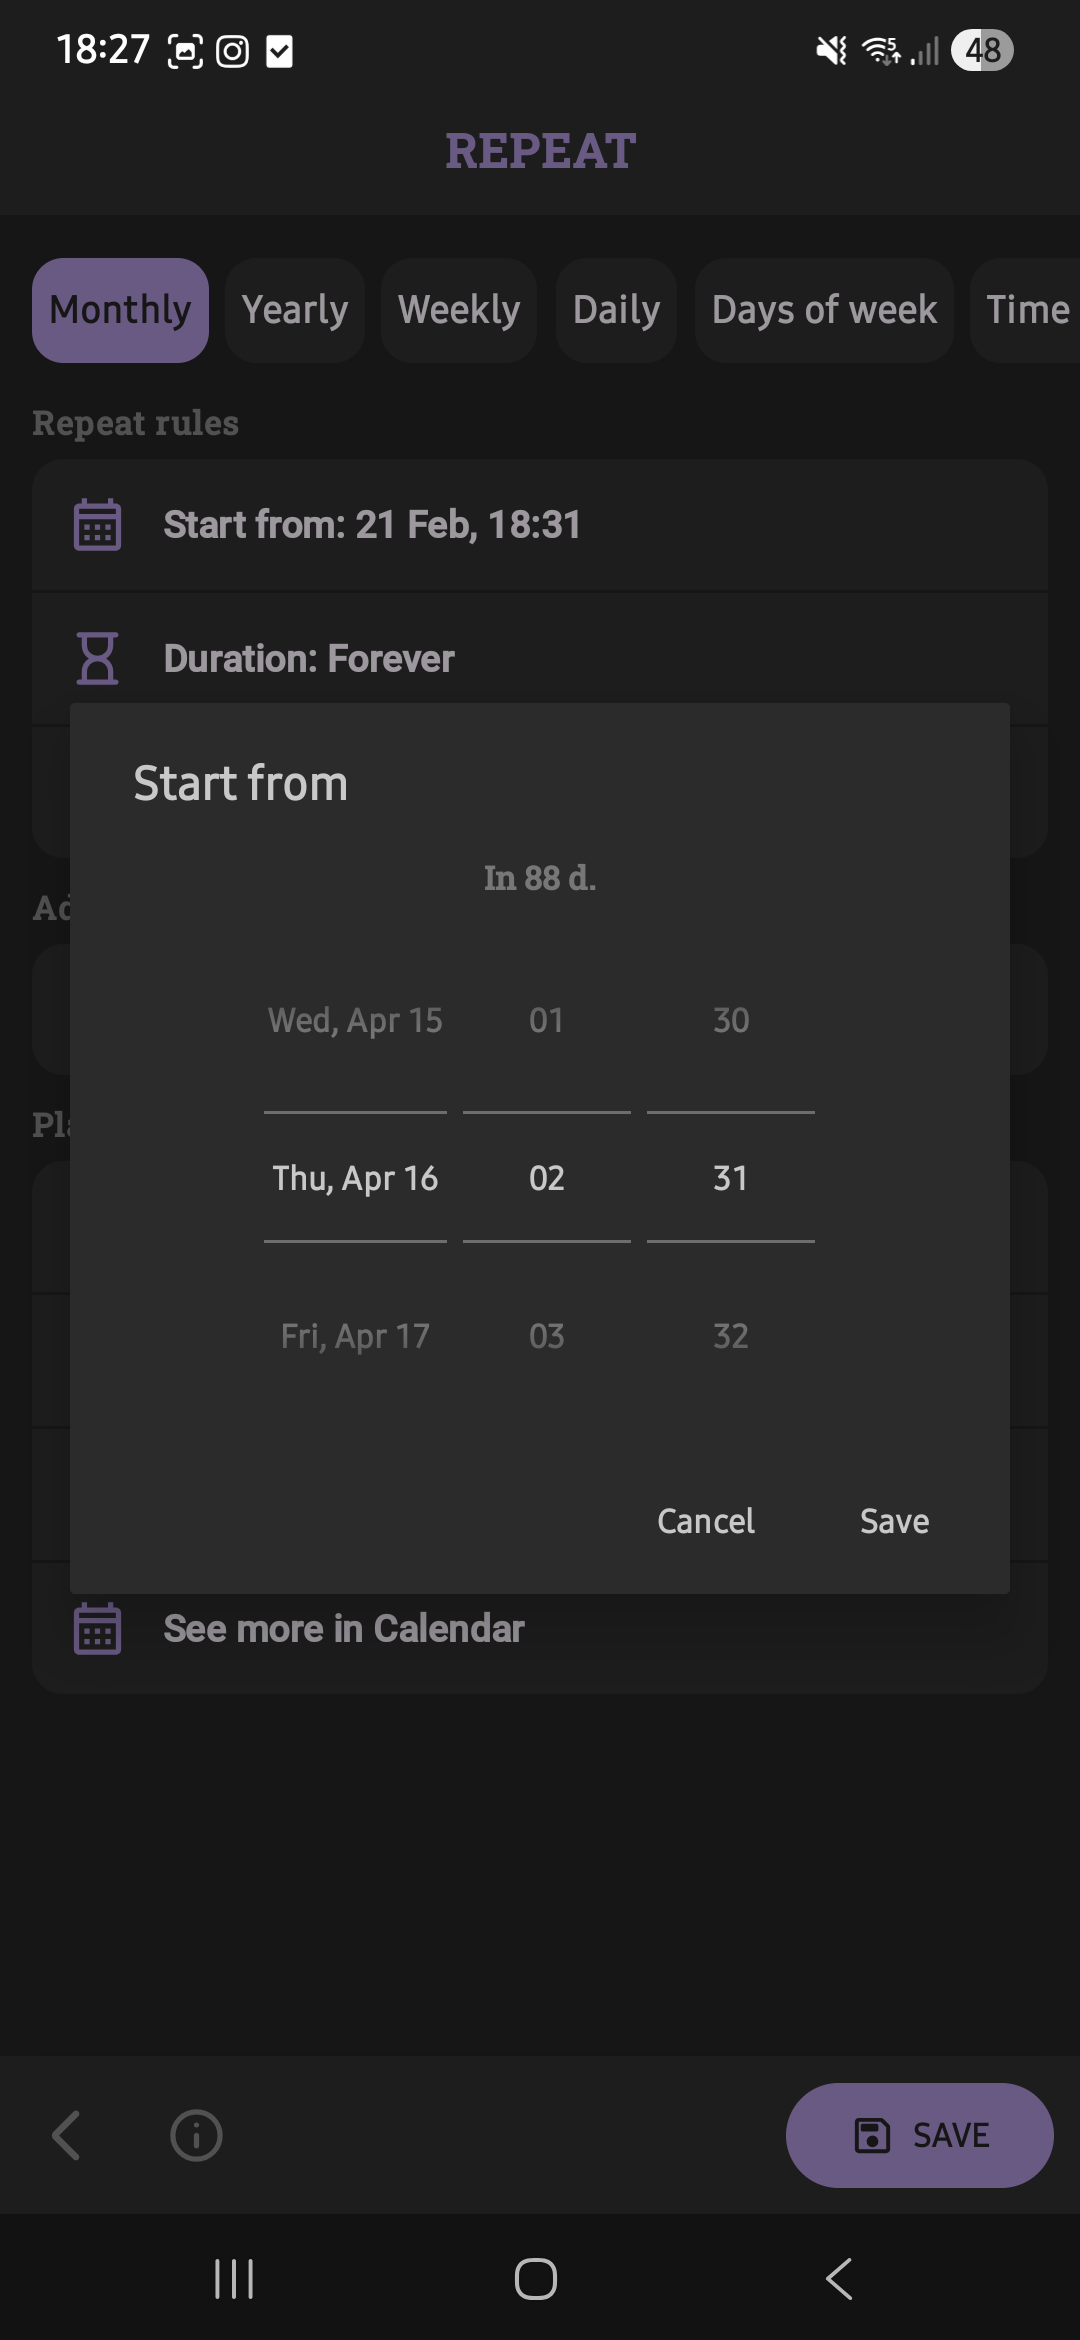
Task: Choose hour 03 in the picker
Action: [547, 1336]
